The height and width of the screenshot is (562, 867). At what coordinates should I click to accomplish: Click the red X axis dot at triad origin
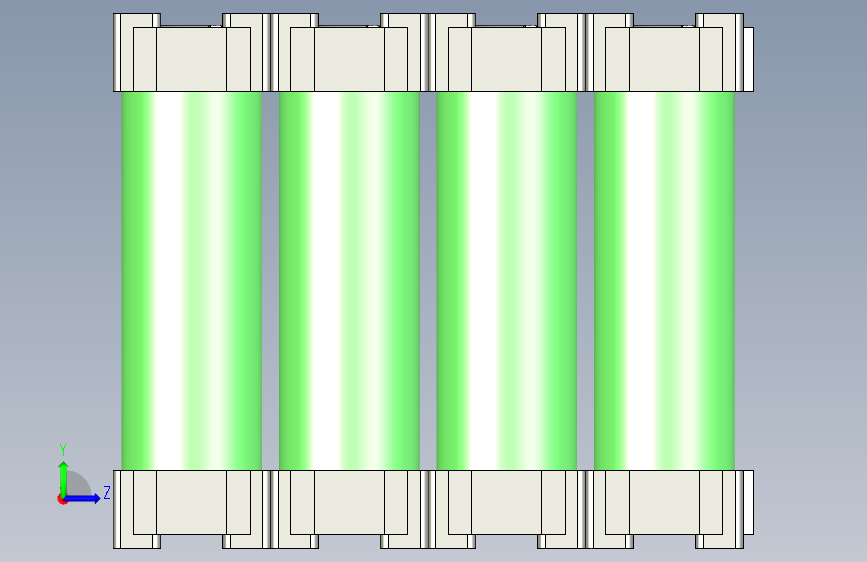pyautogui.click(x=62, y=499)
